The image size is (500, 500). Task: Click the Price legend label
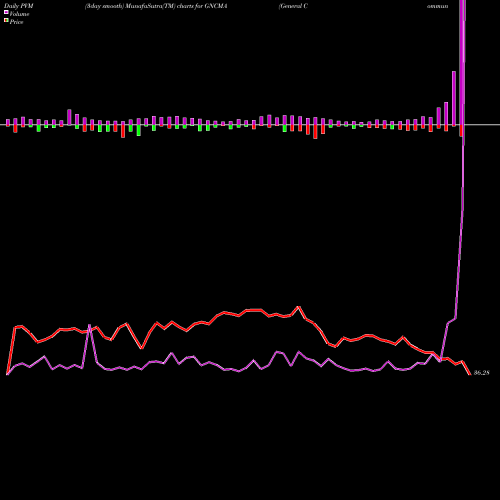coord(16,22)
